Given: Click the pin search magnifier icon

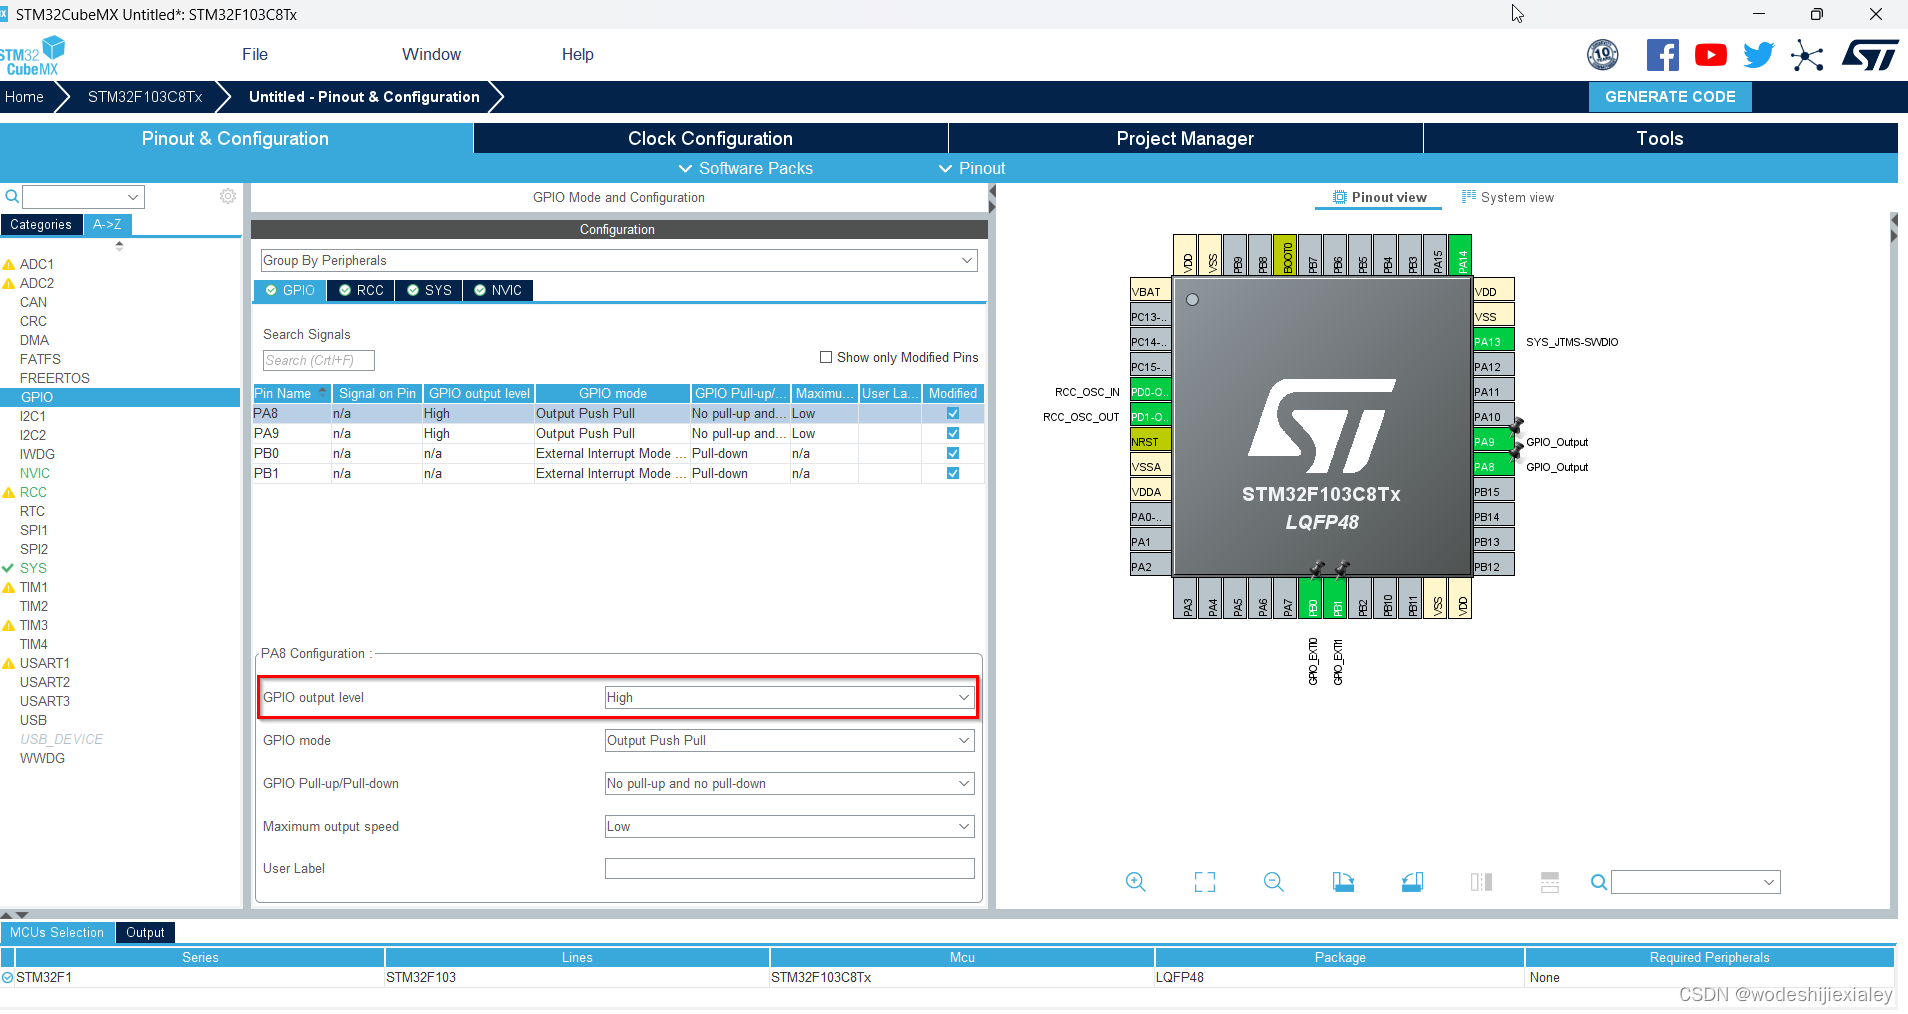Looking at the screenshot, I should 1599,882.
